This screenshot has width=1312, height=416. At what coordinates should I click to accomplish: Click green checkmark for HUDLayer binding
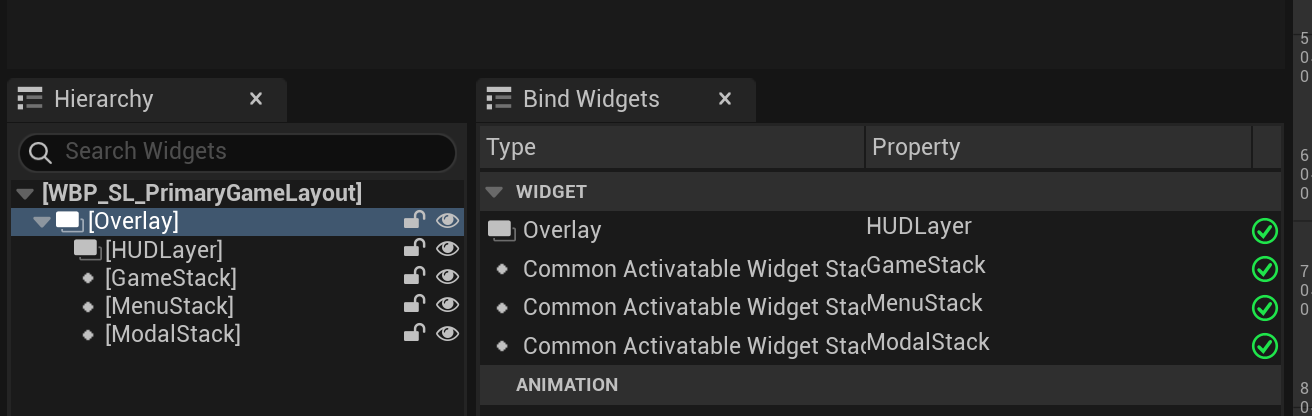click(1265, 231)
